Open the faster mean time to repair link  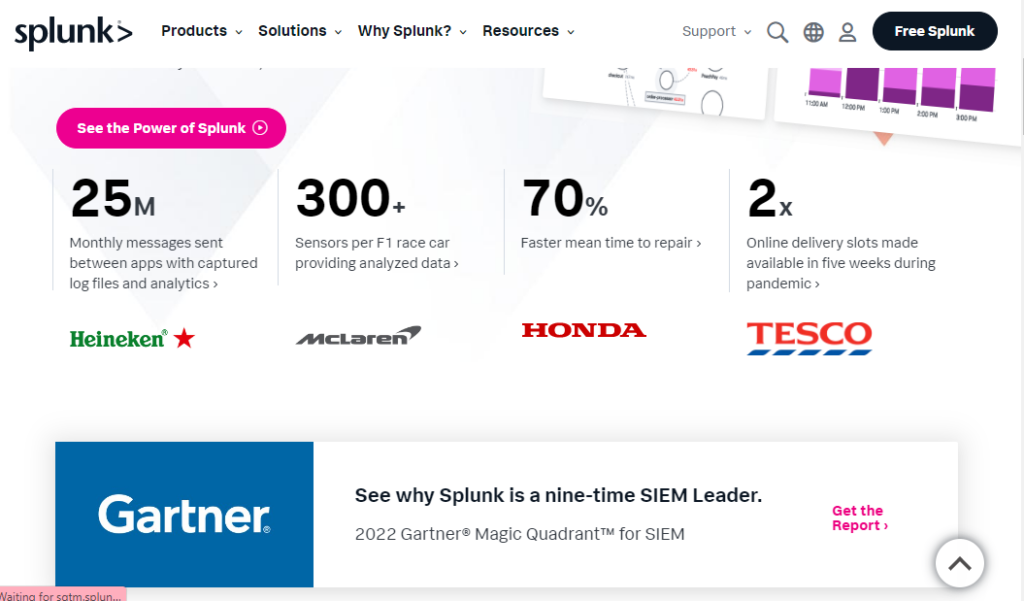(x=611, y=242)
